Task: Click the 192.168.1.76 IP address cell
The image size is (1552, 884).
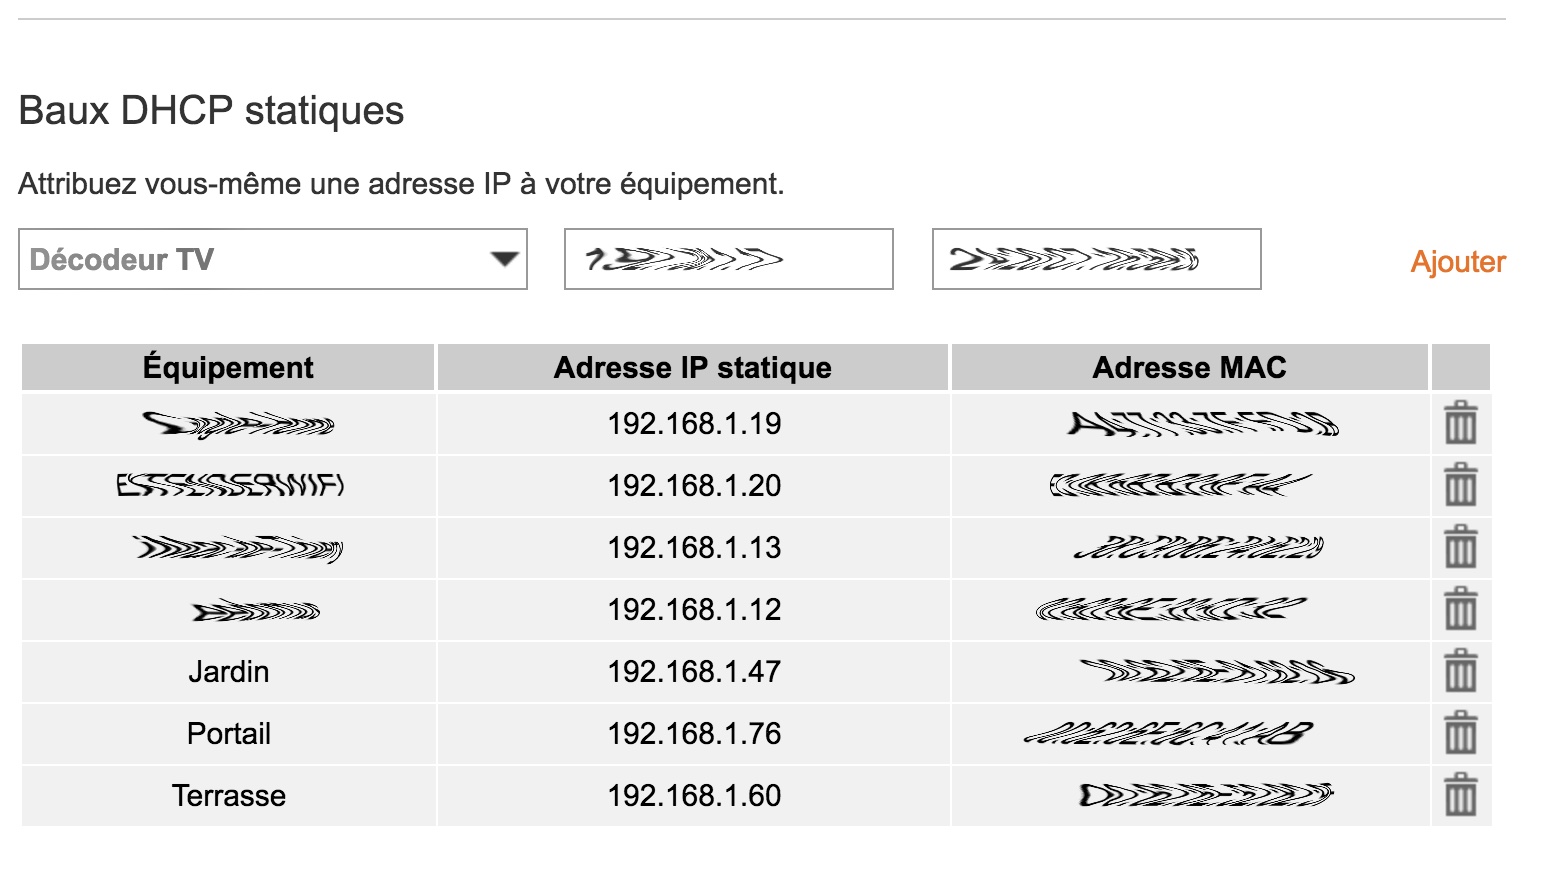Action: tap(694, 734)
